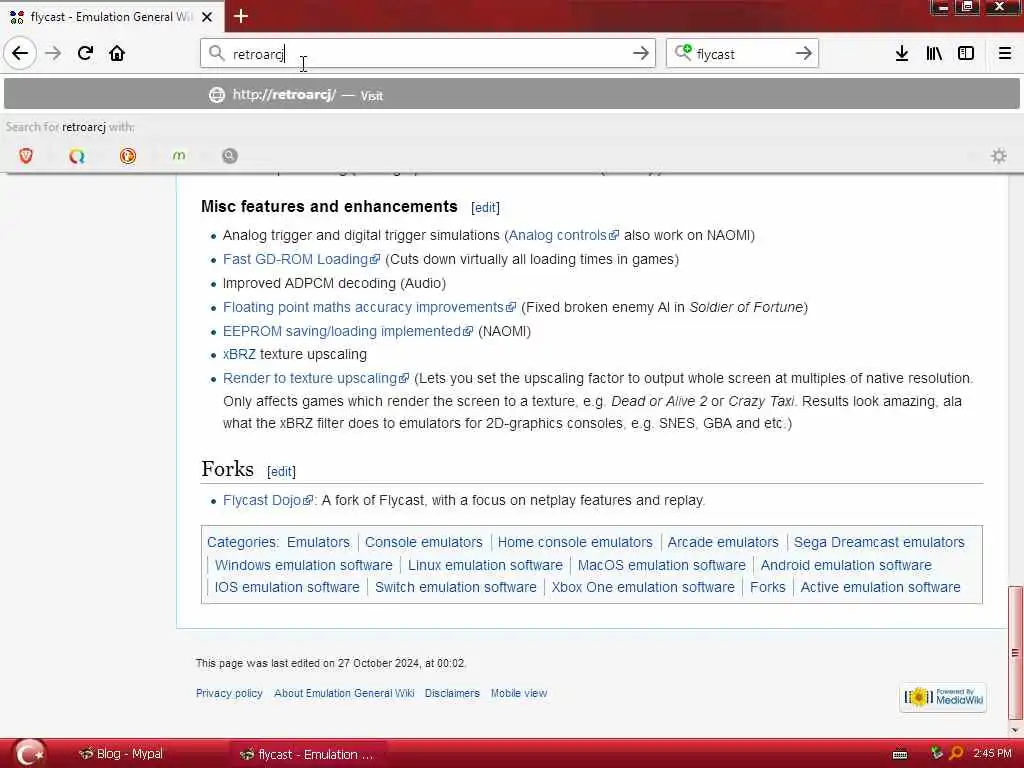
Task: Click into the address bar text field
Action: pos(428,54)
